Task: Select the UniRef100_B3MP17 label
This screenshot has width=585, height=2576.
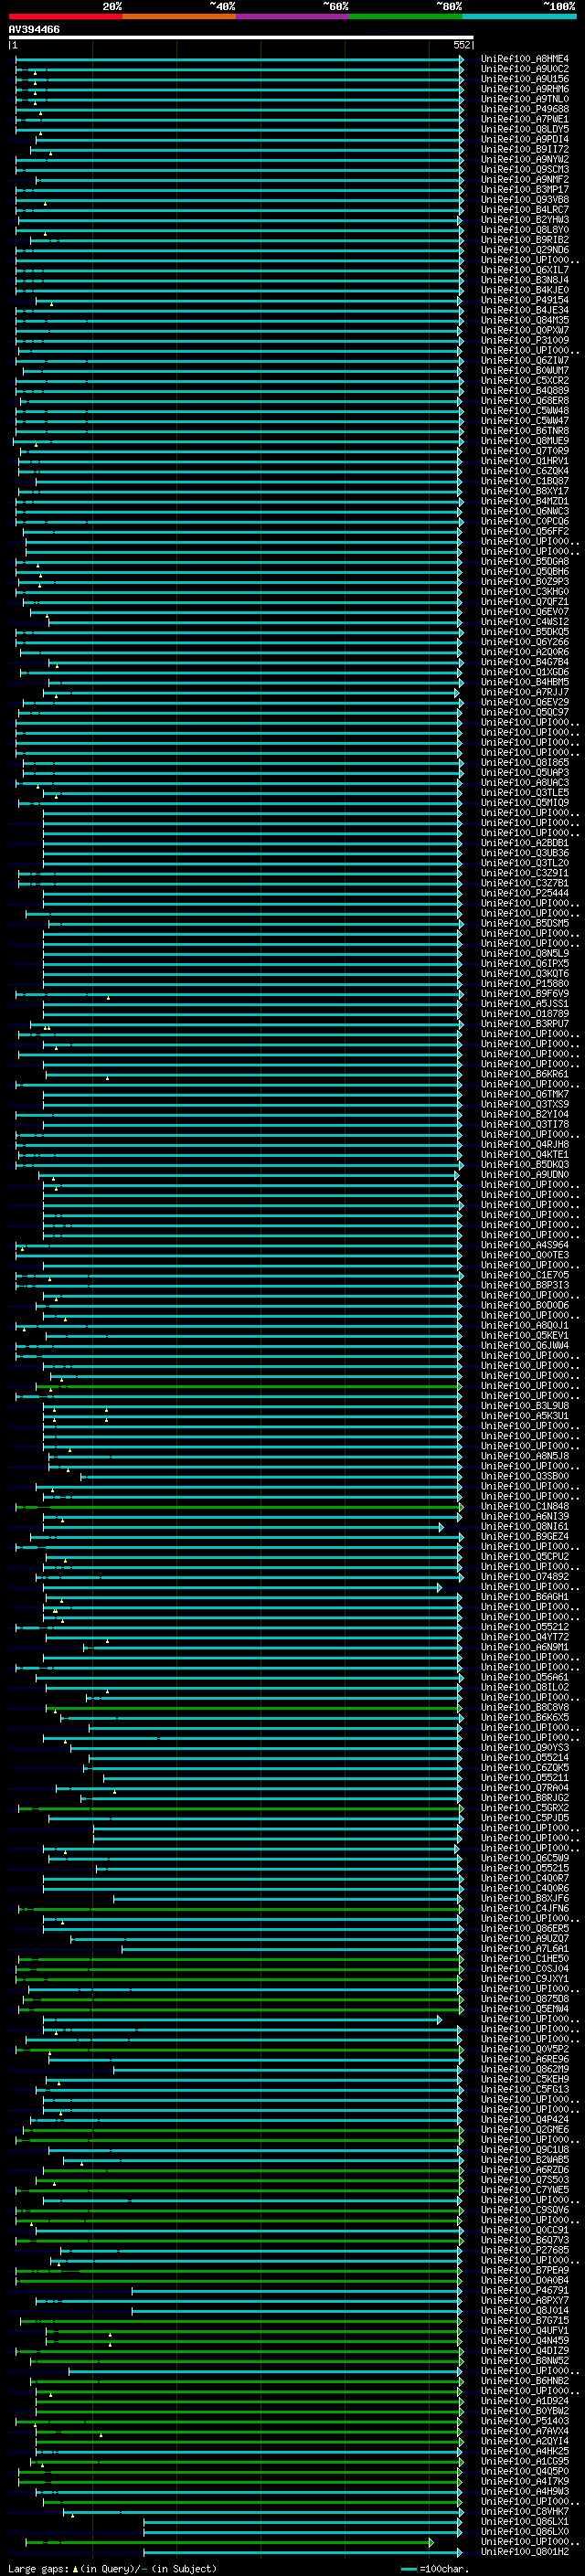Action: click(x=525, y=189)
